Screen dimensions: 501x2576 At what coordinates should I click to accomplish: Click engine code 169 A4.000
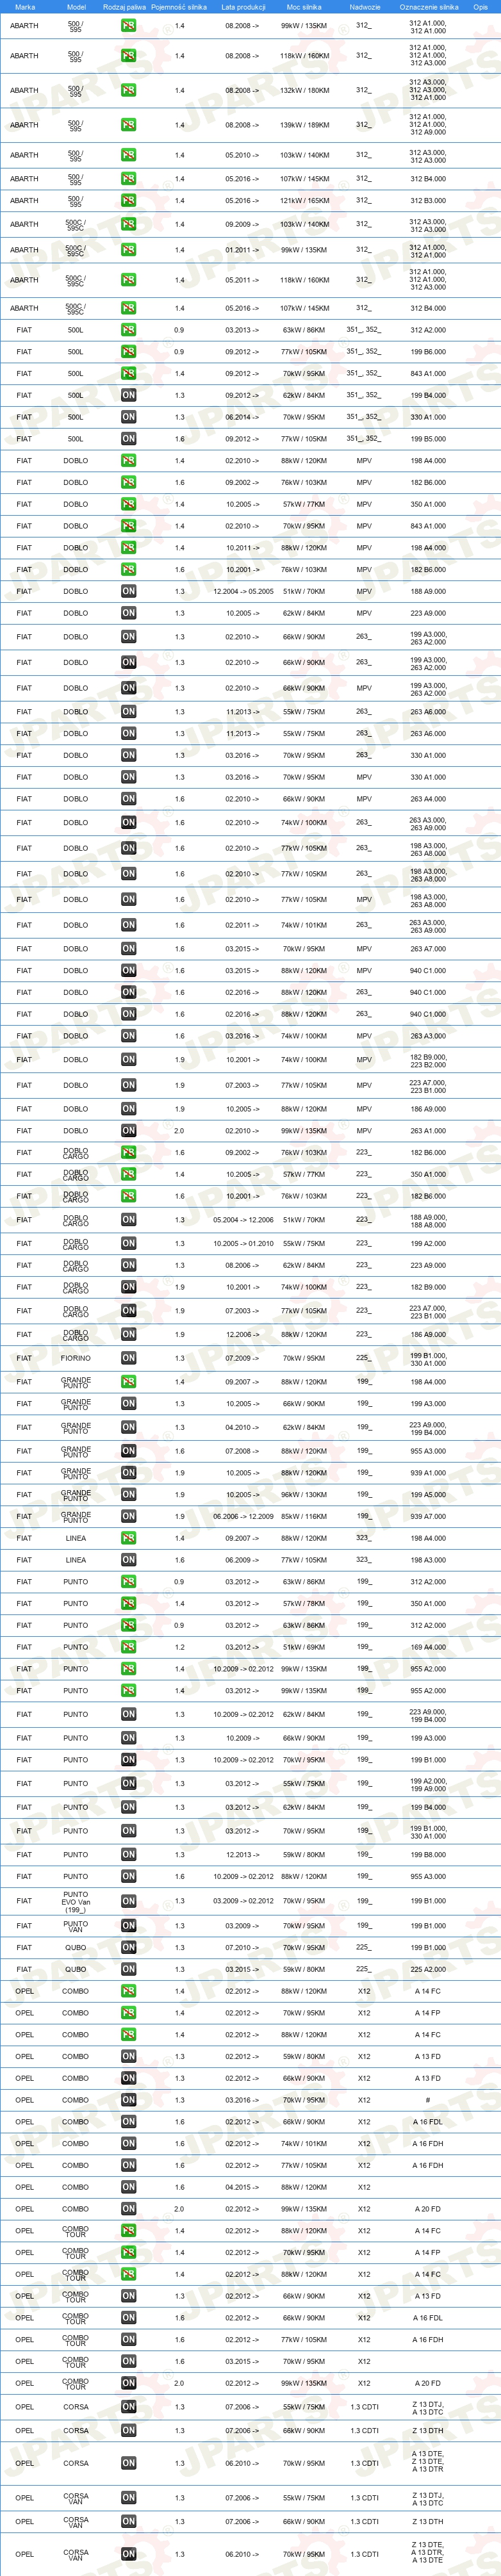coord(428,1647)
